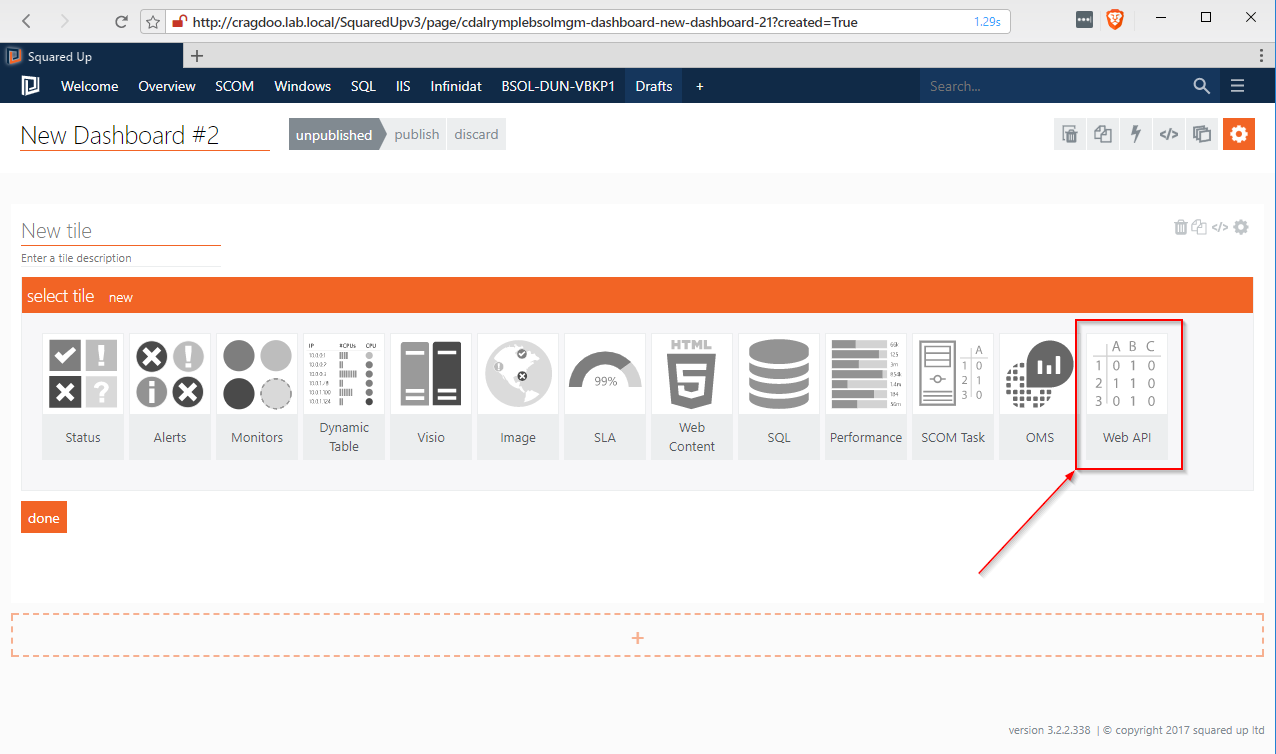The height and width of the screenshot is (754, 1276).
Task: Click the dark extension icon left of Brave
Action: click(x=1084, y=19)
